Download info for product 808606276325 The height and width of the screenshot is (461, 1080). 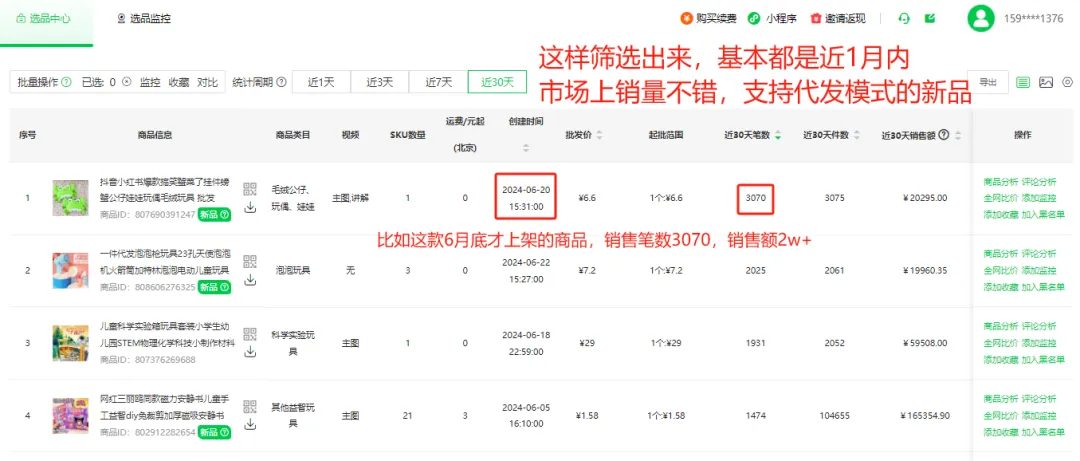[250, 280]
